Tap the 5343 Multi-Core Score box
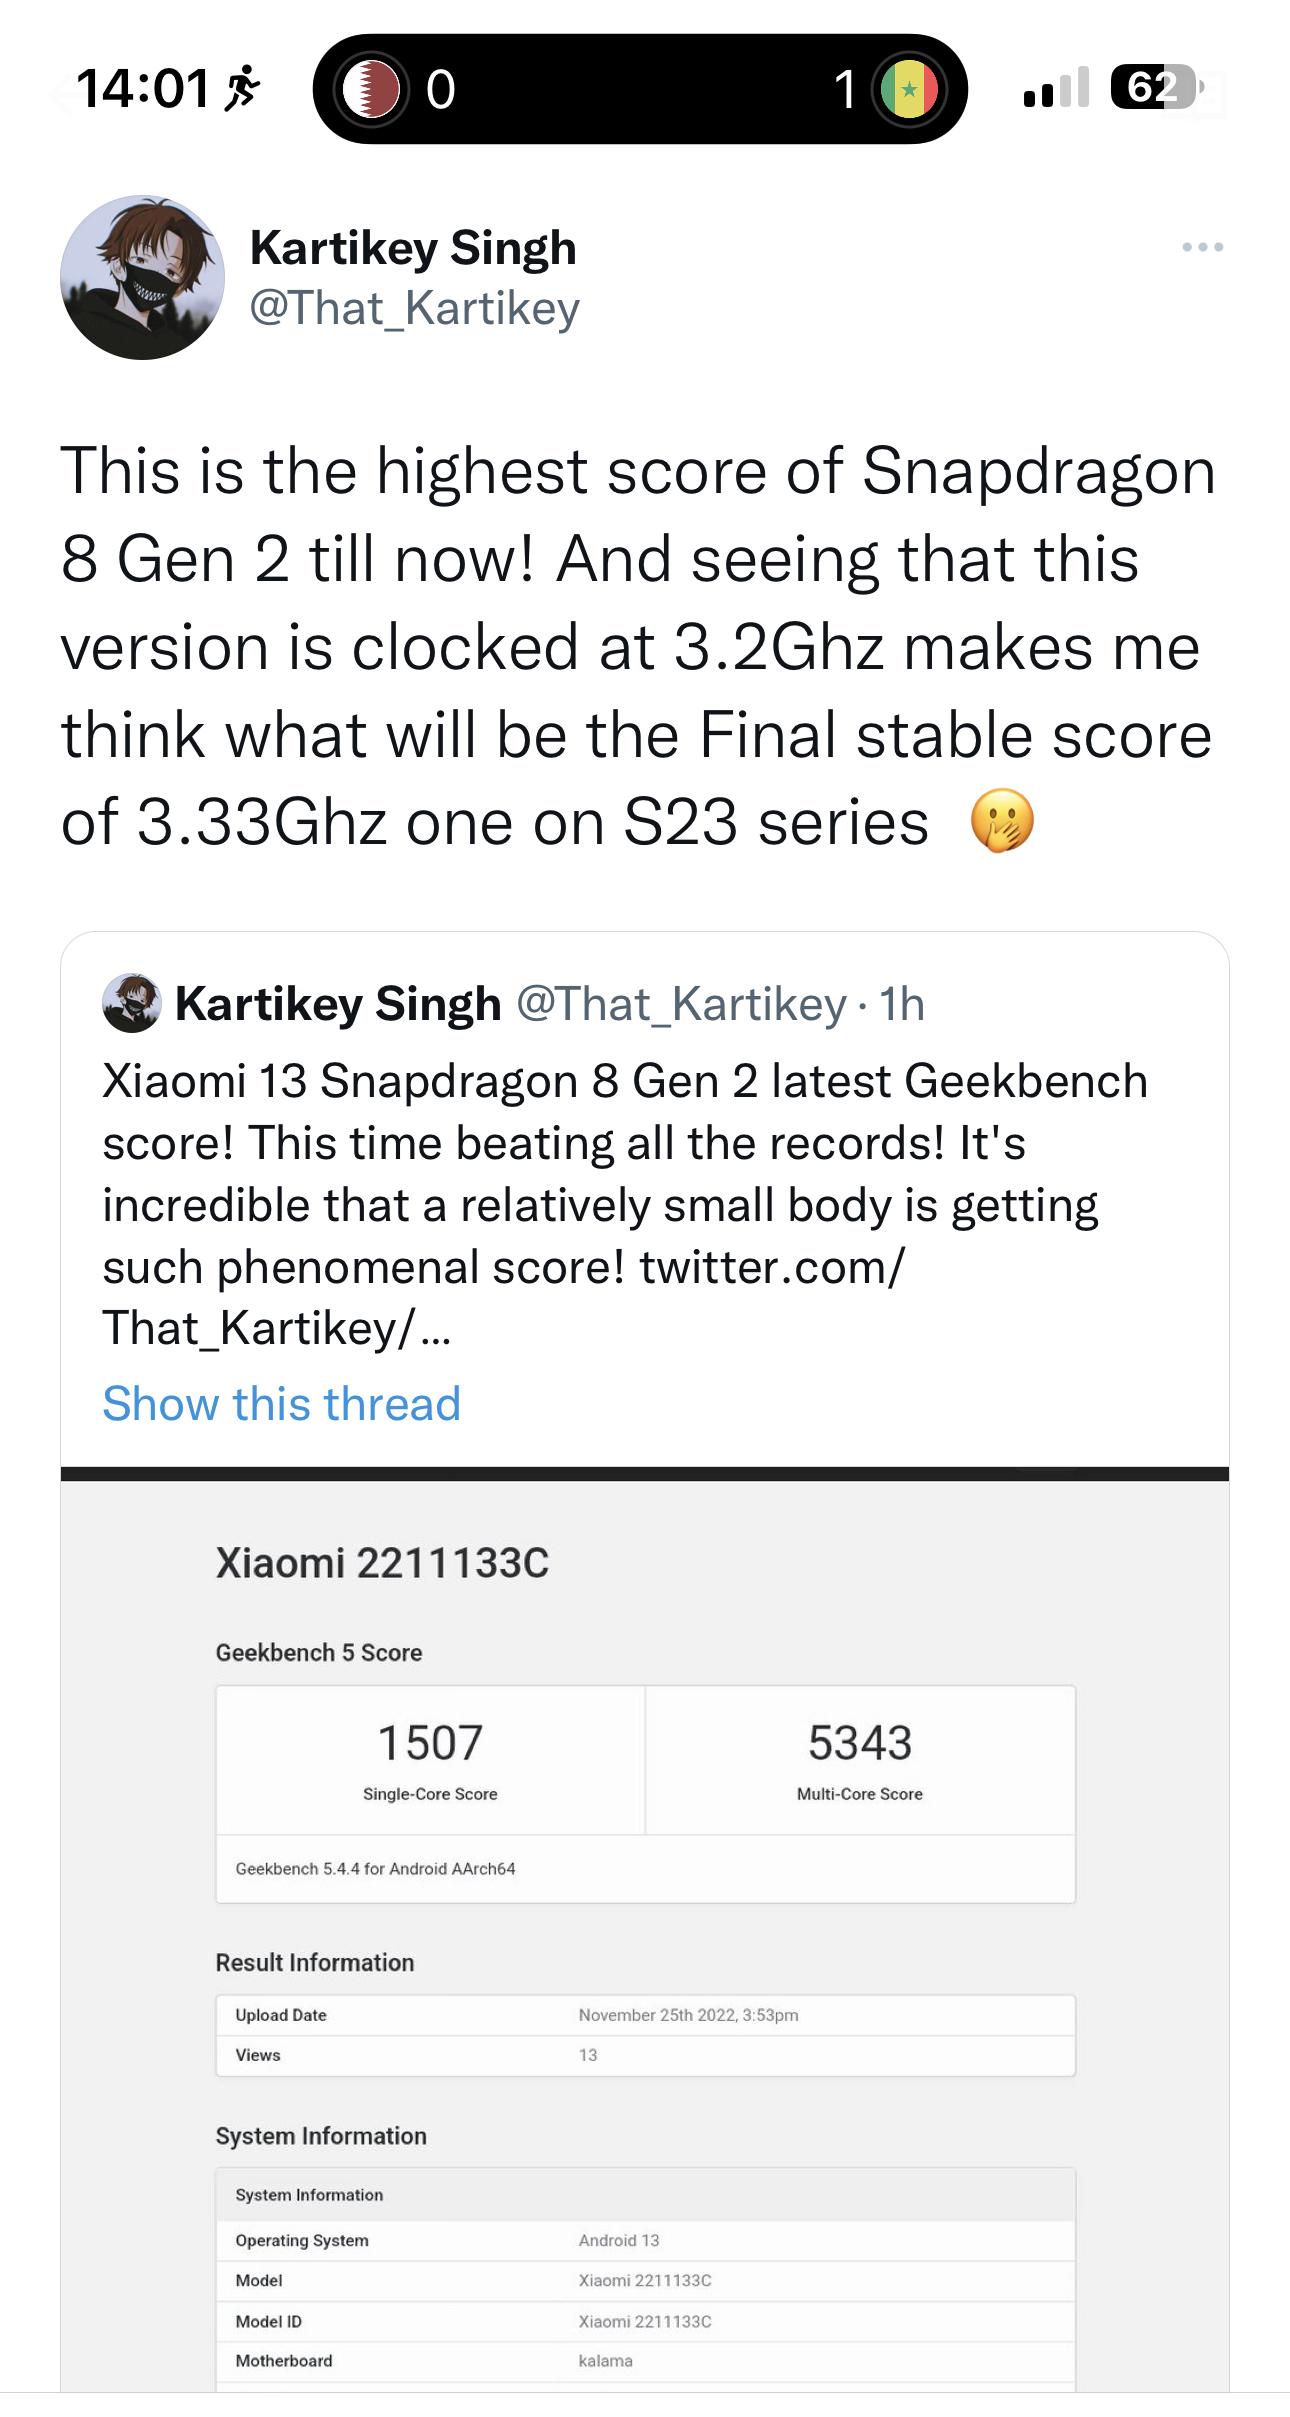Screen dimensions: 1290x2417 coord(860,1760)
